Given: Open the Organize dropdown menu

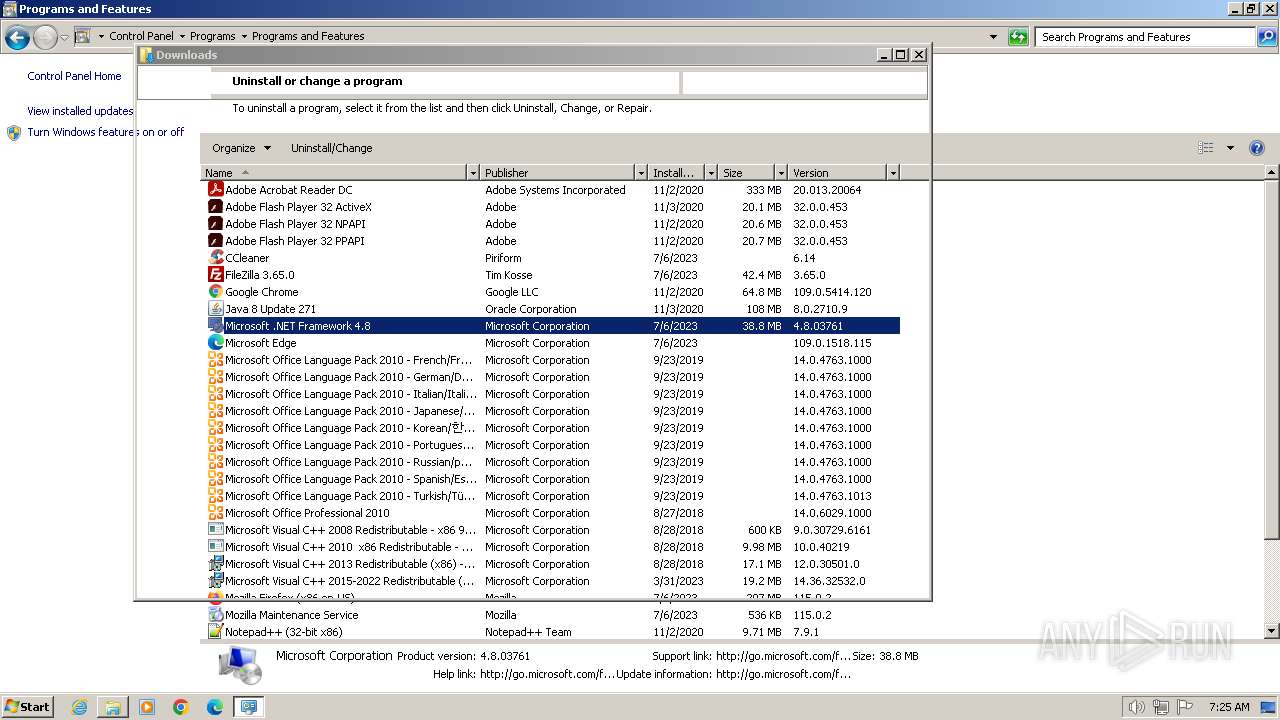Looking at the screenshot, I should coord(241,148).
